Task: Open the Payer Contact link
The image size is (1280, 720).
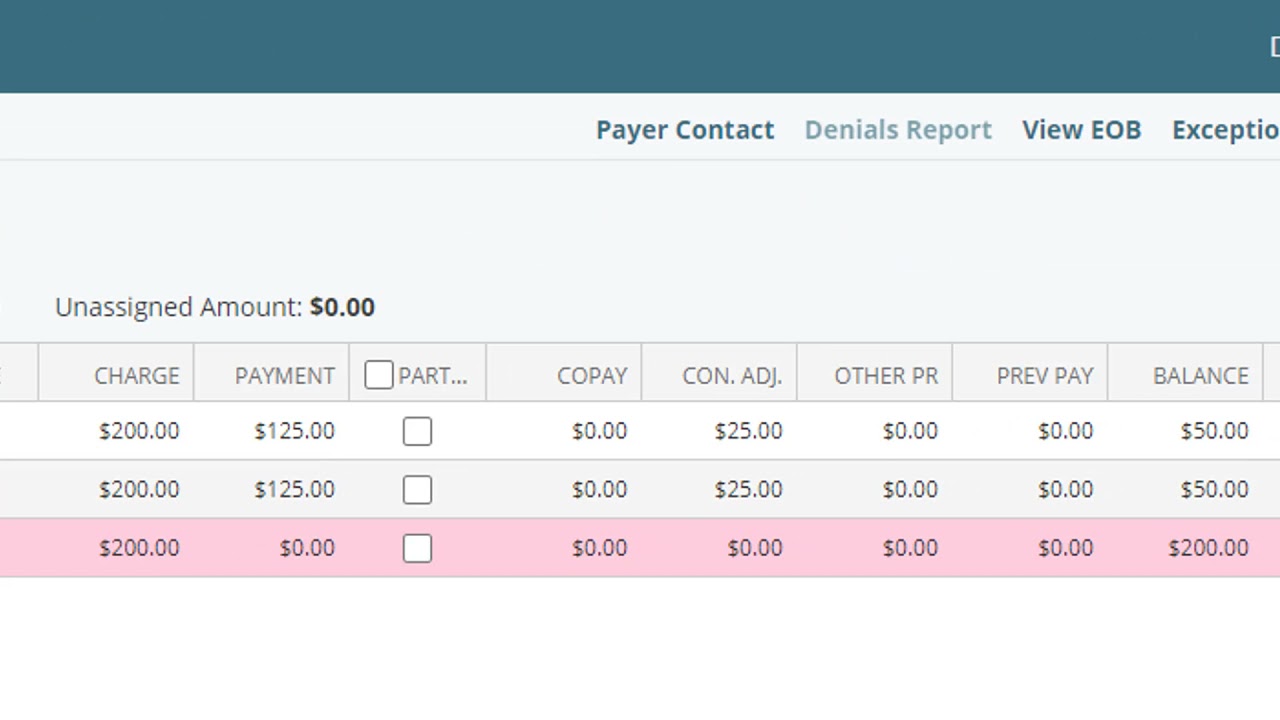Action: pyautogui.click(x=685, y=130)
